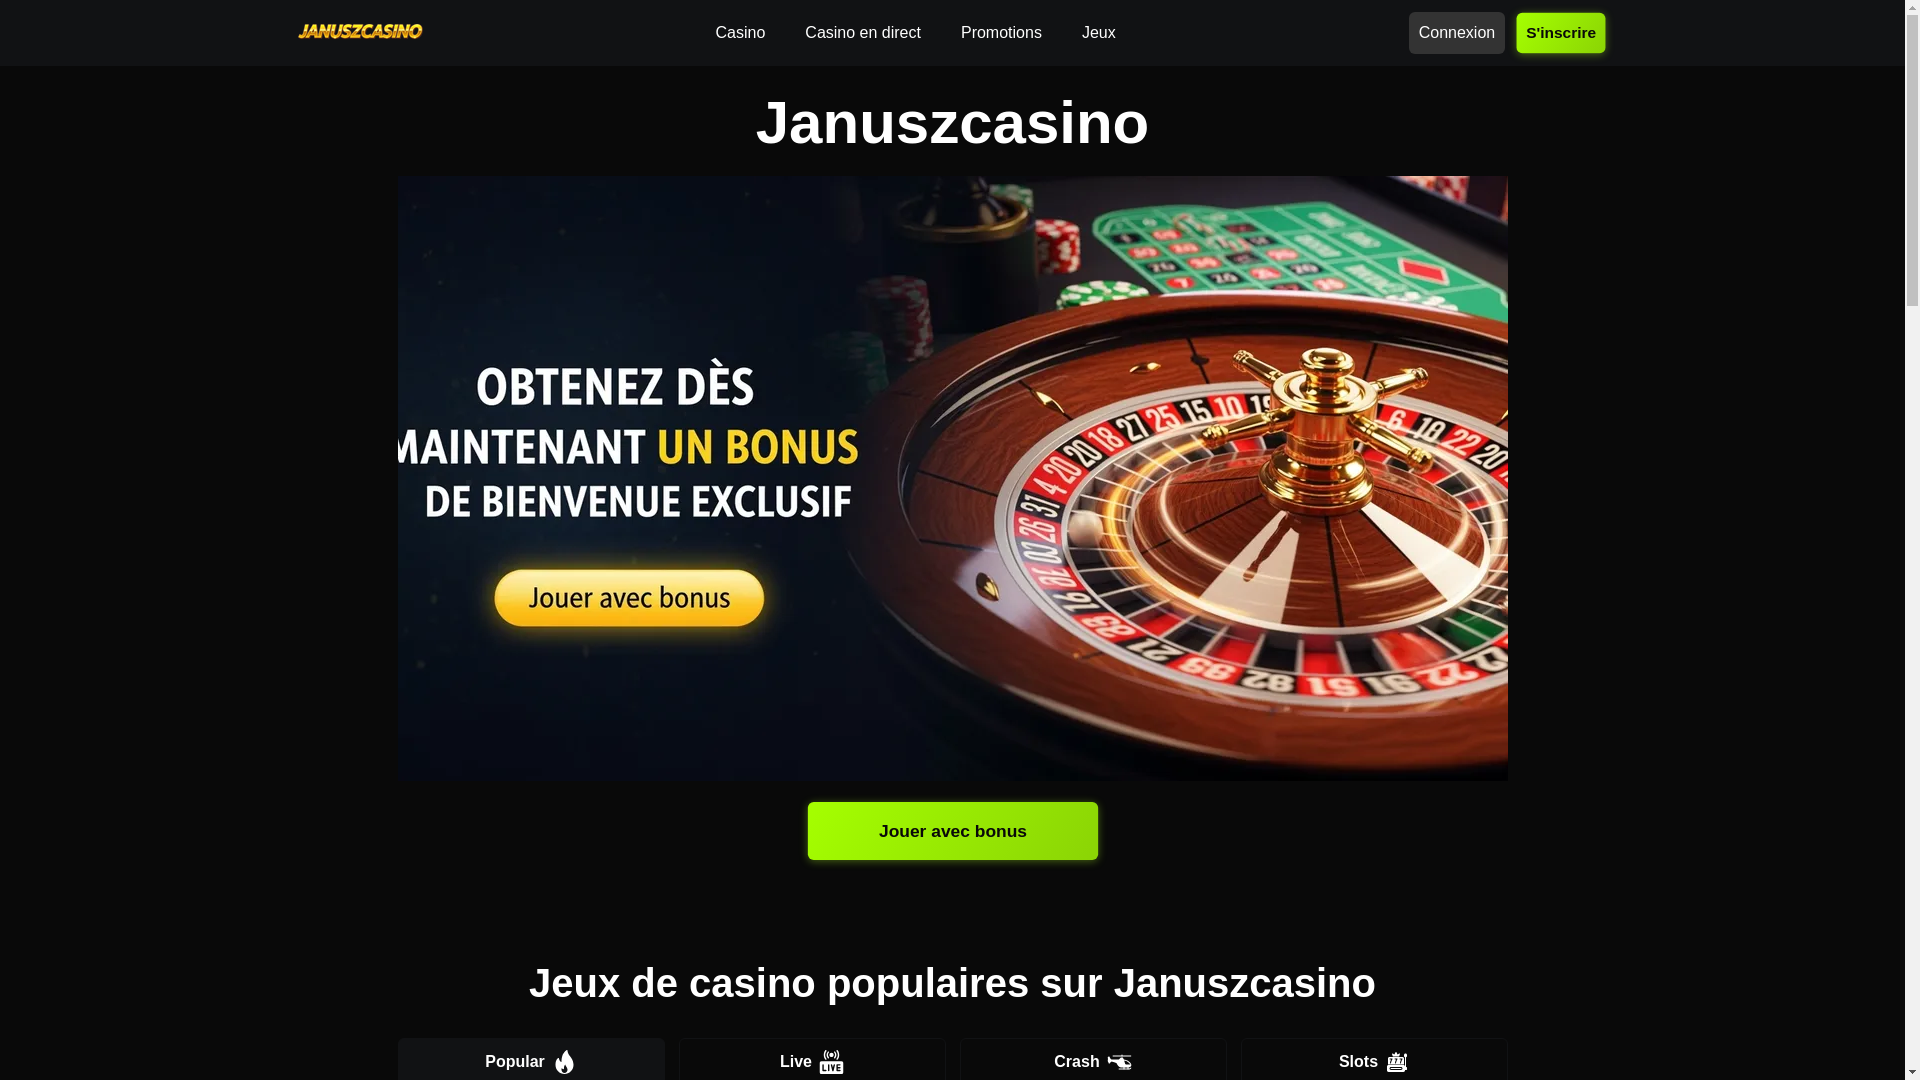The height and width of the screenshot is (1080, 1920).
Task: Select the Crash games tab
Action: tap(1093, 1060)
